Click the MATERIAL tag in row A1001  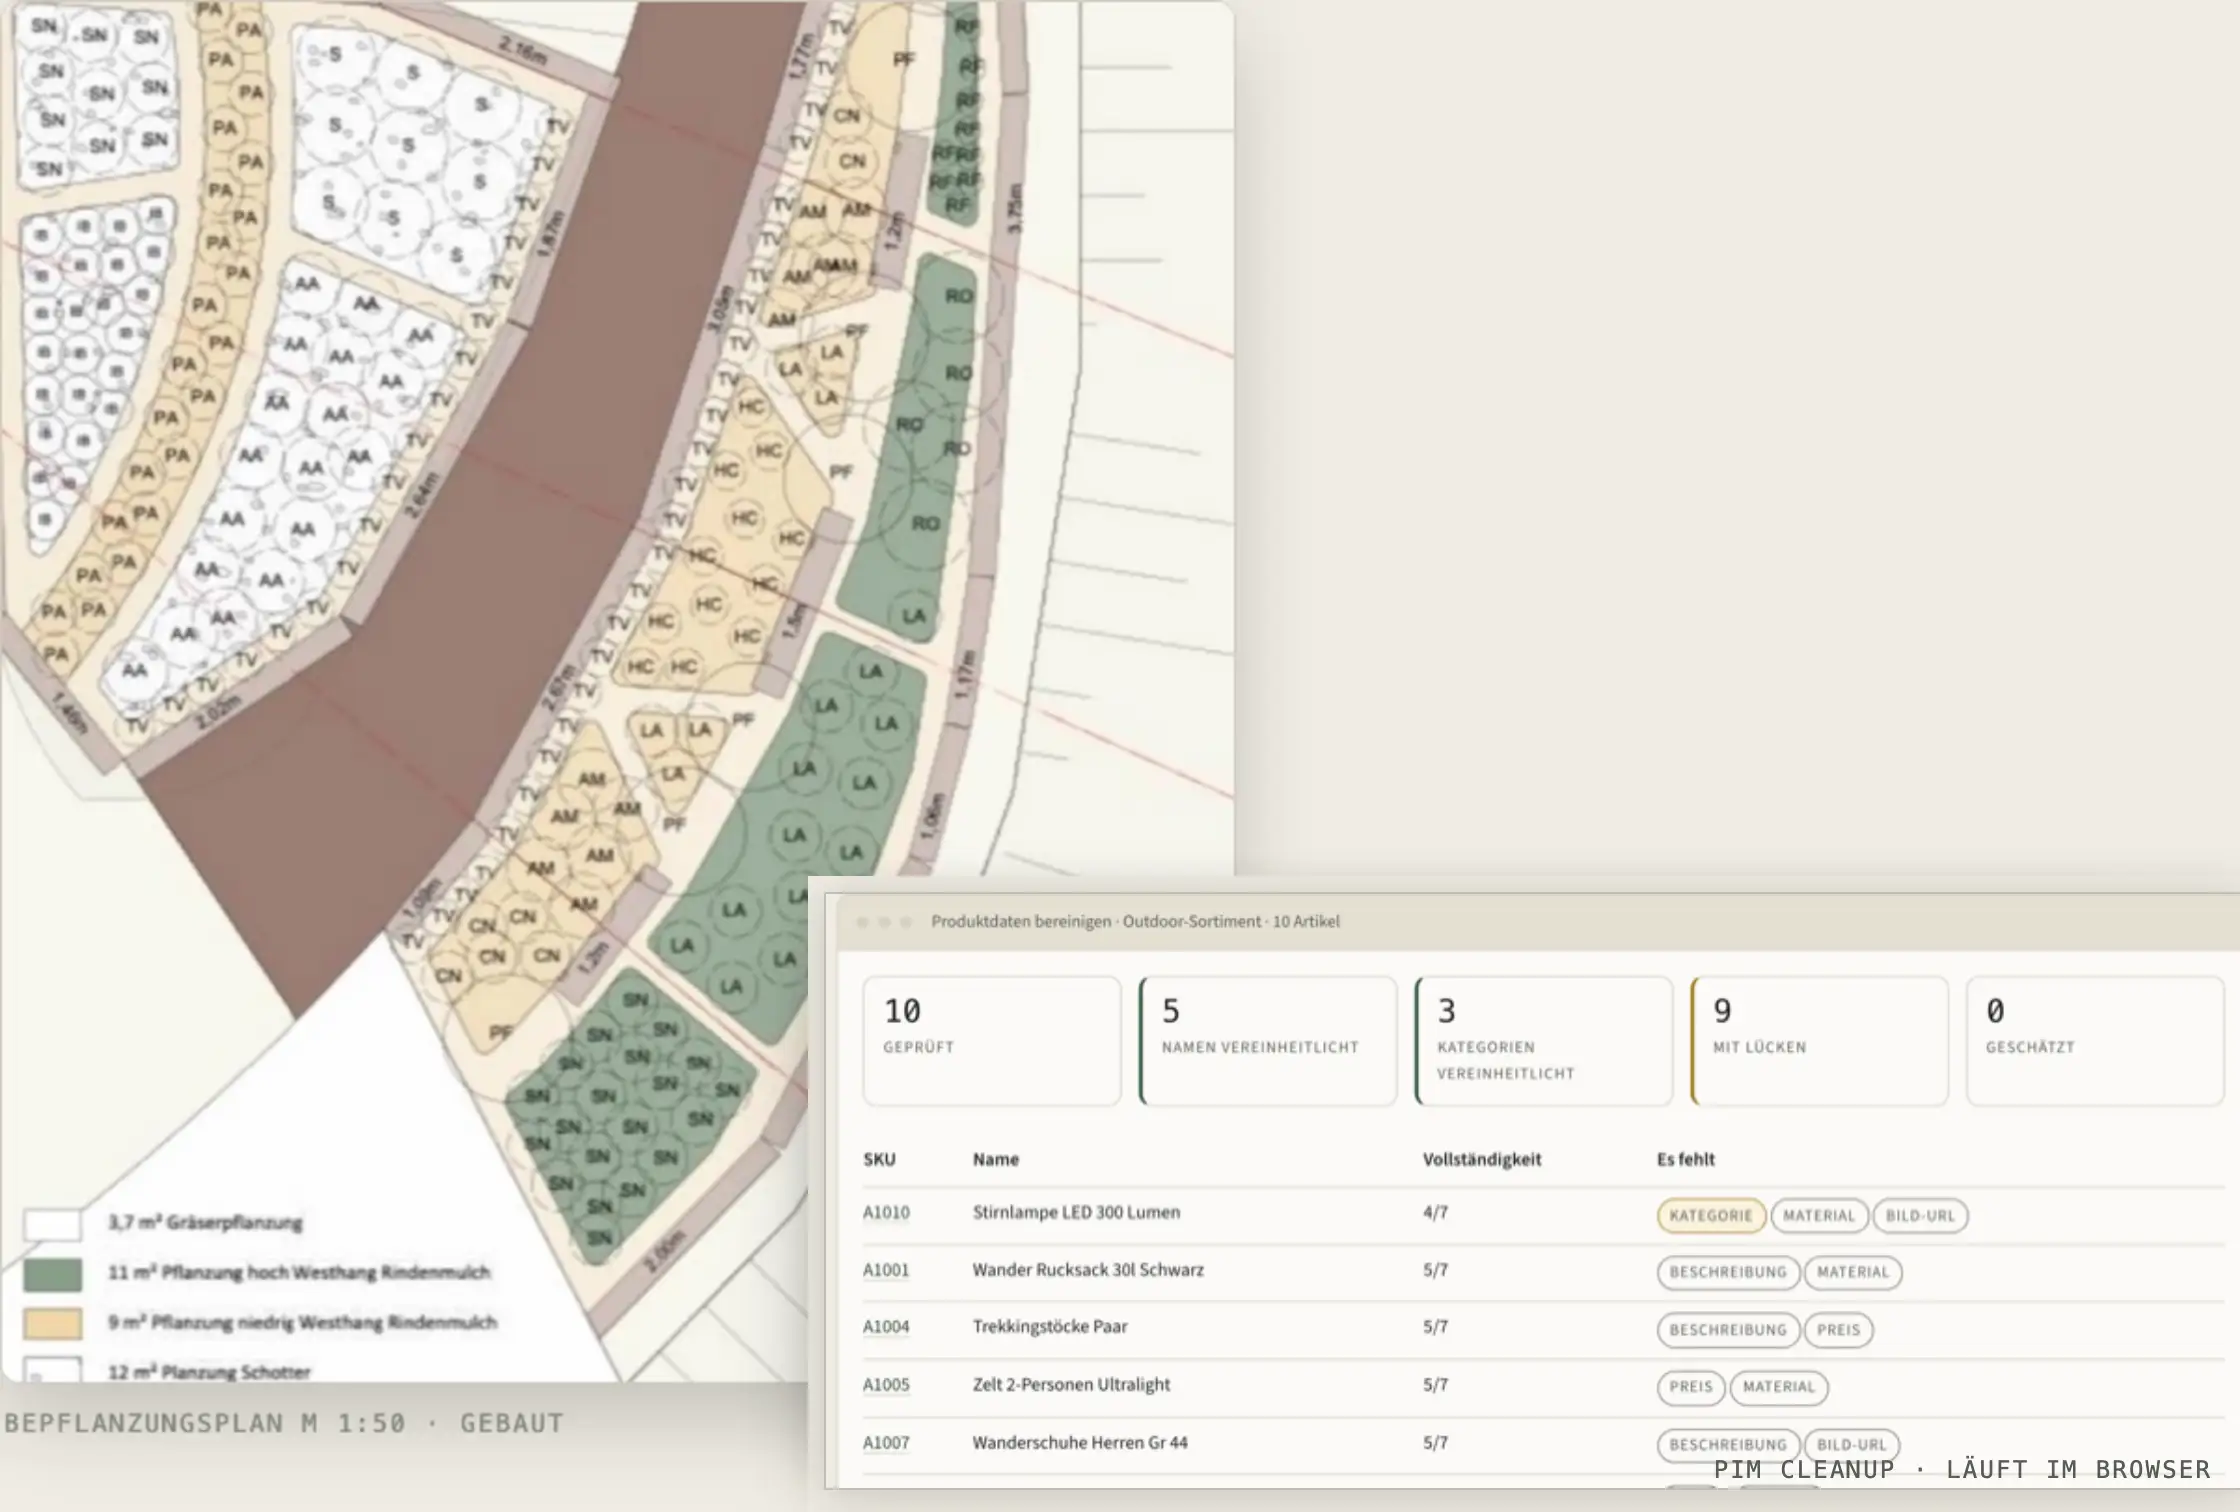pos(1853,1273)
